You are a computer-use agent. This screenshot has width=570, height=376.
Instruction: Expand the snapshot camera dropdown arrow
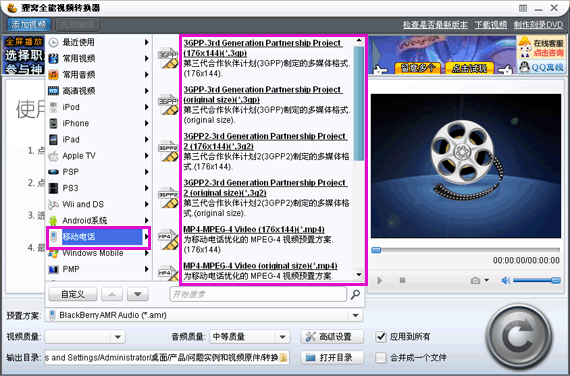pos(487,280)
